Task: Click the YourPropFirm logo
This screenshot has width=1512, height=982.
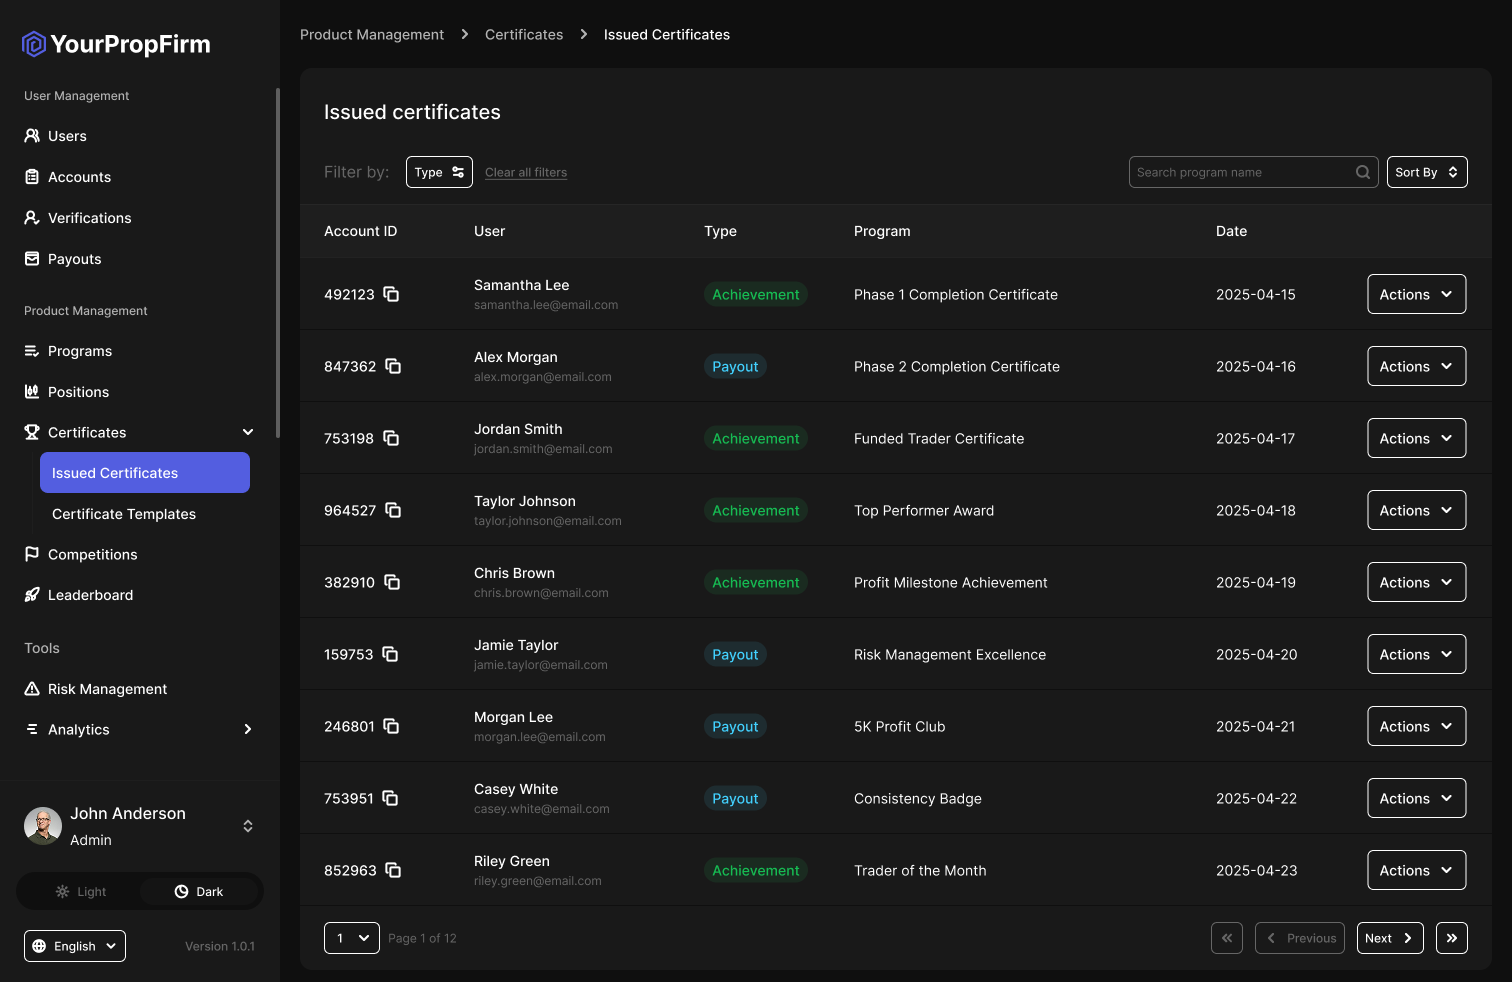Action: tap(116, 44)
